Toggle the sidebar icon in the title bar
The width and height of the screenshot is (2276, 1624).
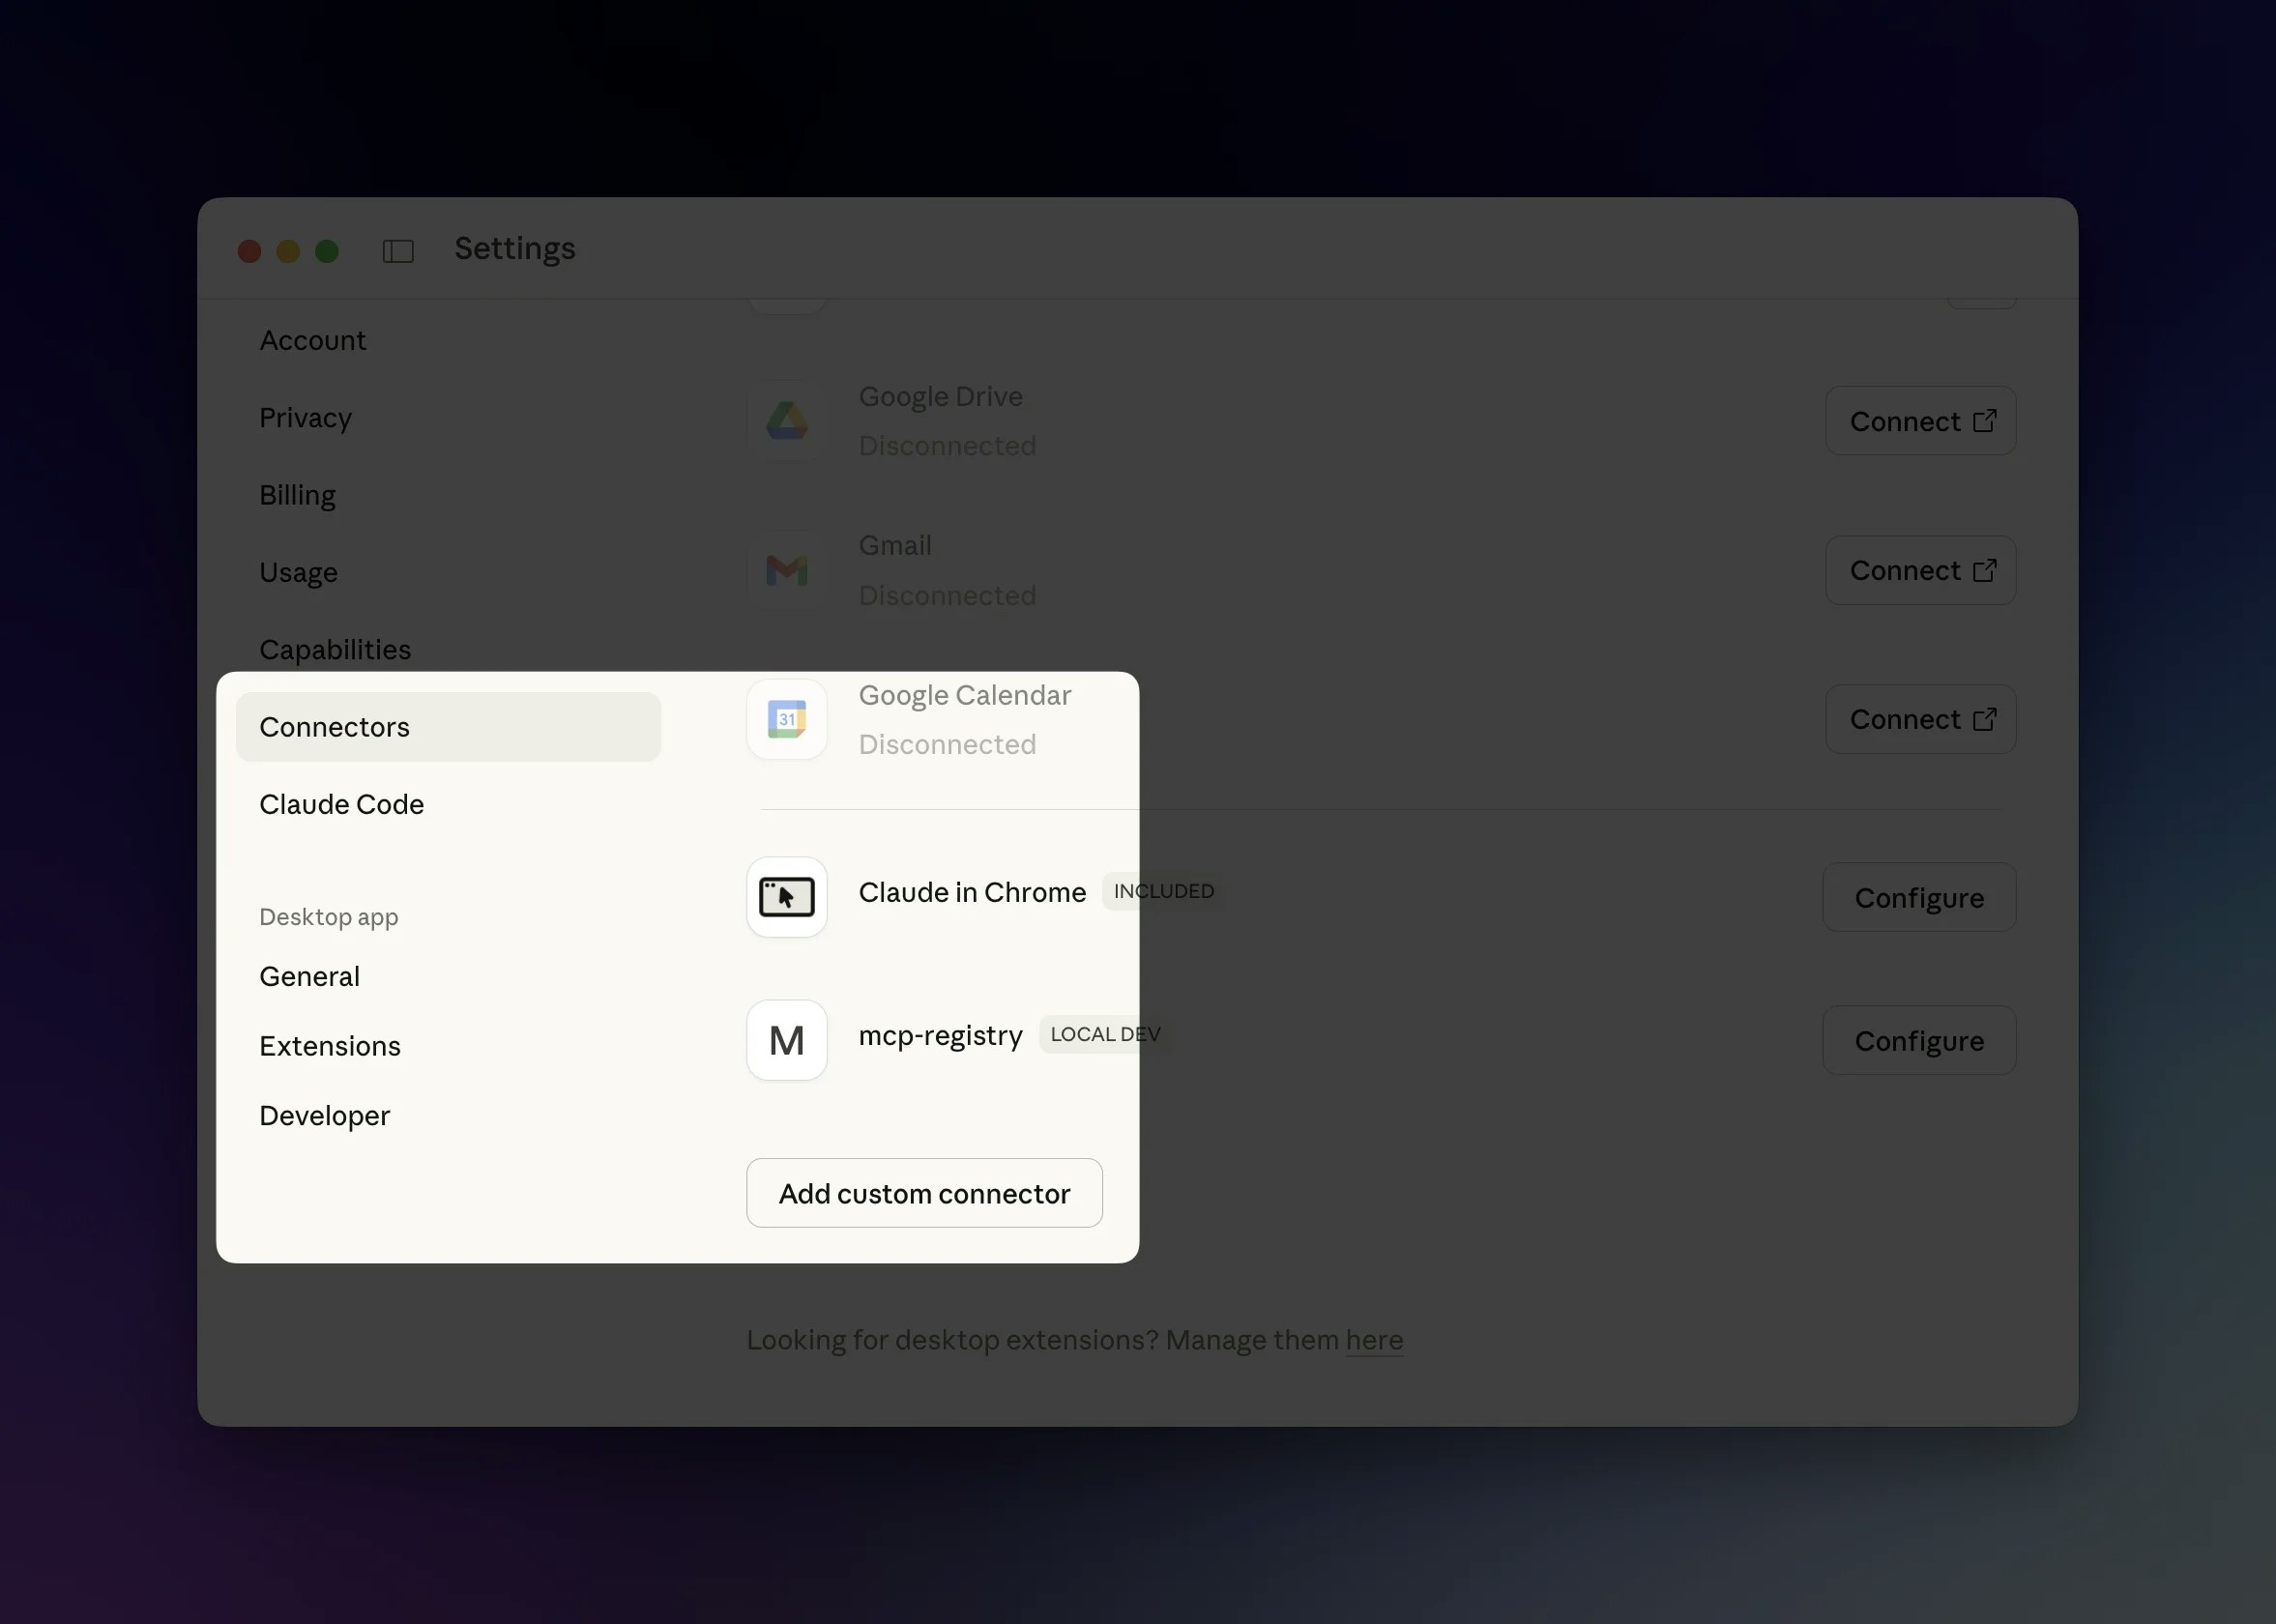click(398, 250)
